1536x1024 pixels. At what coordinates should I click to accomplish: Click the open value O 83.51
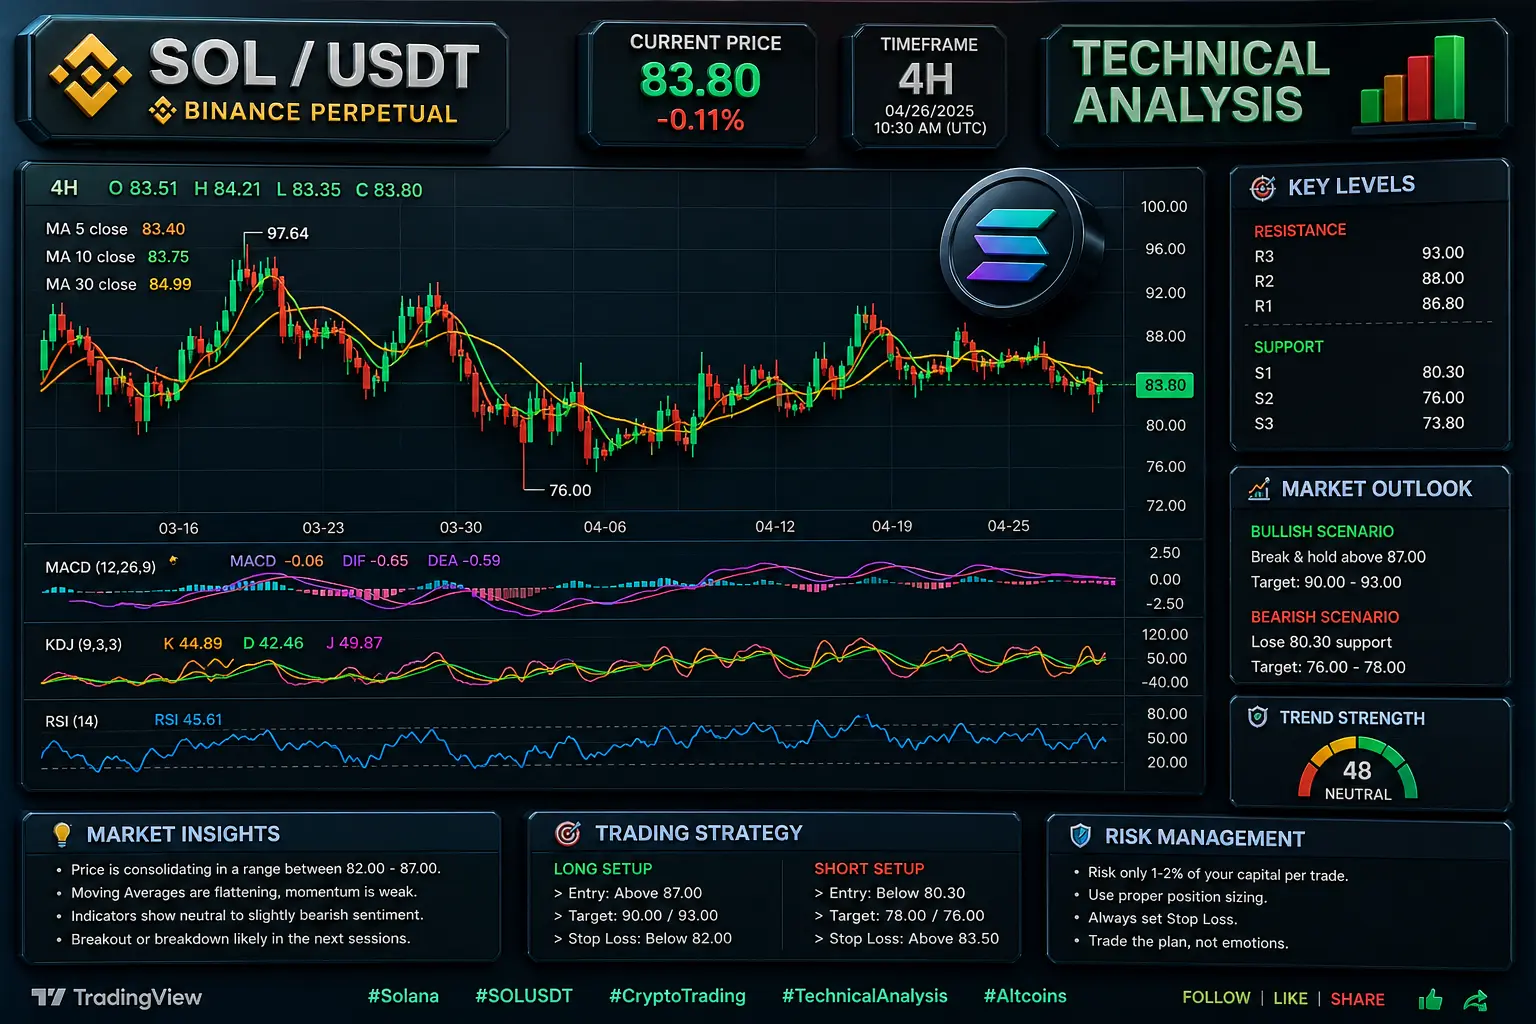click(x=143, y=188)
